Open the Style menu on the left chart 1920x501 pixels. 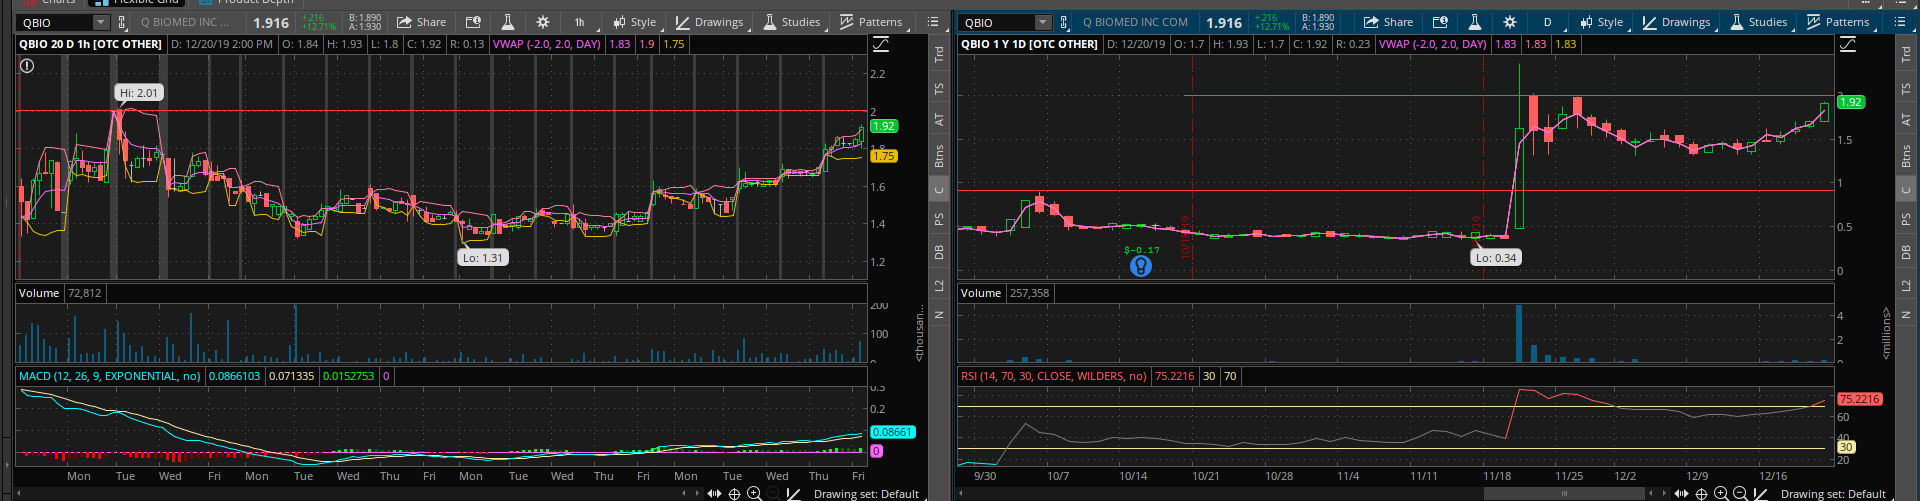[x=634, y=22]
